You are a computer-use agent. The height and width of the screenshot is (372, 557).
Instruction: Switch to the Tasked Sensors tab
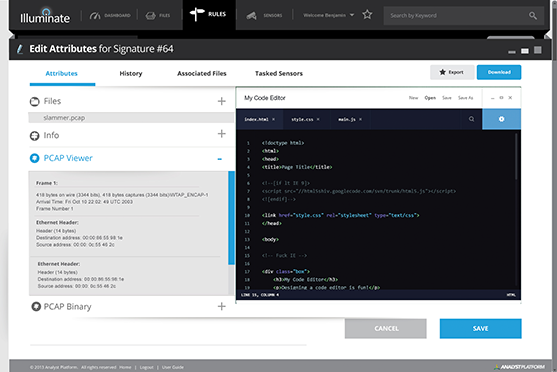[x=279, y=74]
